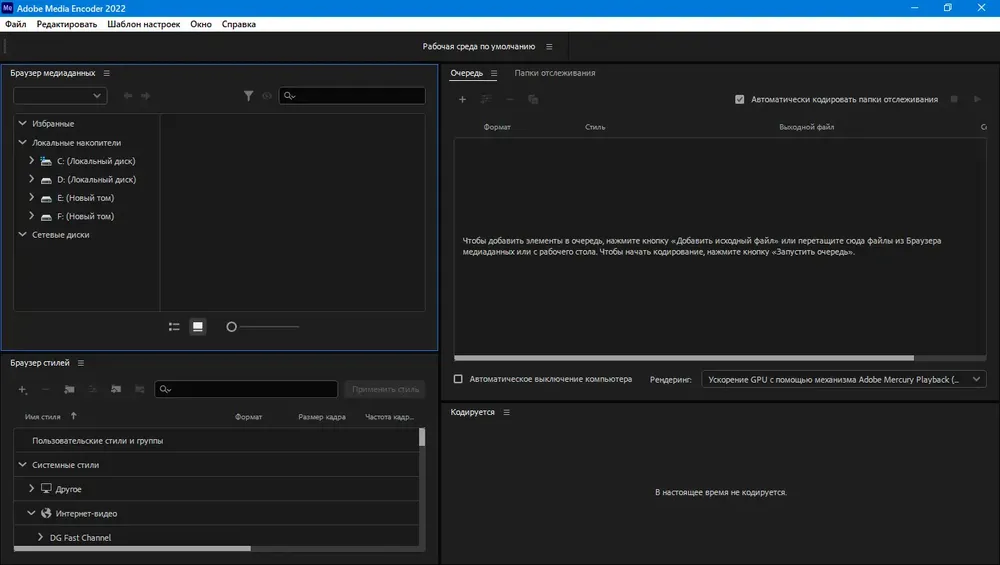Click the forward navigation arrow in Media Browser
This screenshot has height=565, width=1000.
coord(145,96)
